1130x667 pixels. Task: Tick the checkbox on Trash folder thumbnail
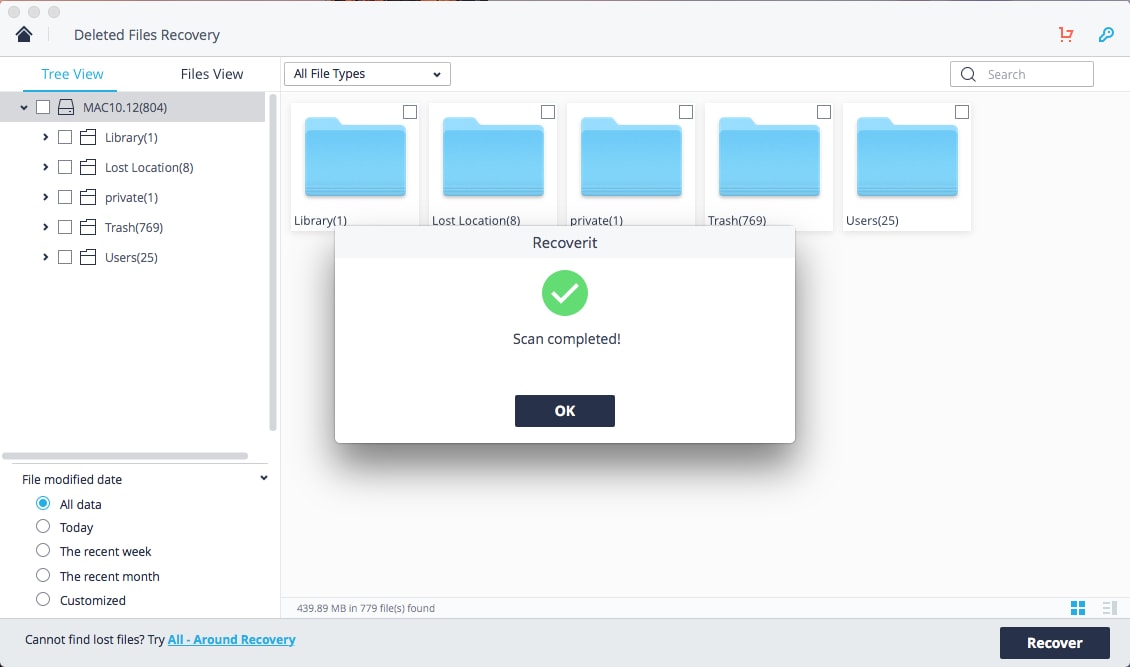(x=824, y=112)
